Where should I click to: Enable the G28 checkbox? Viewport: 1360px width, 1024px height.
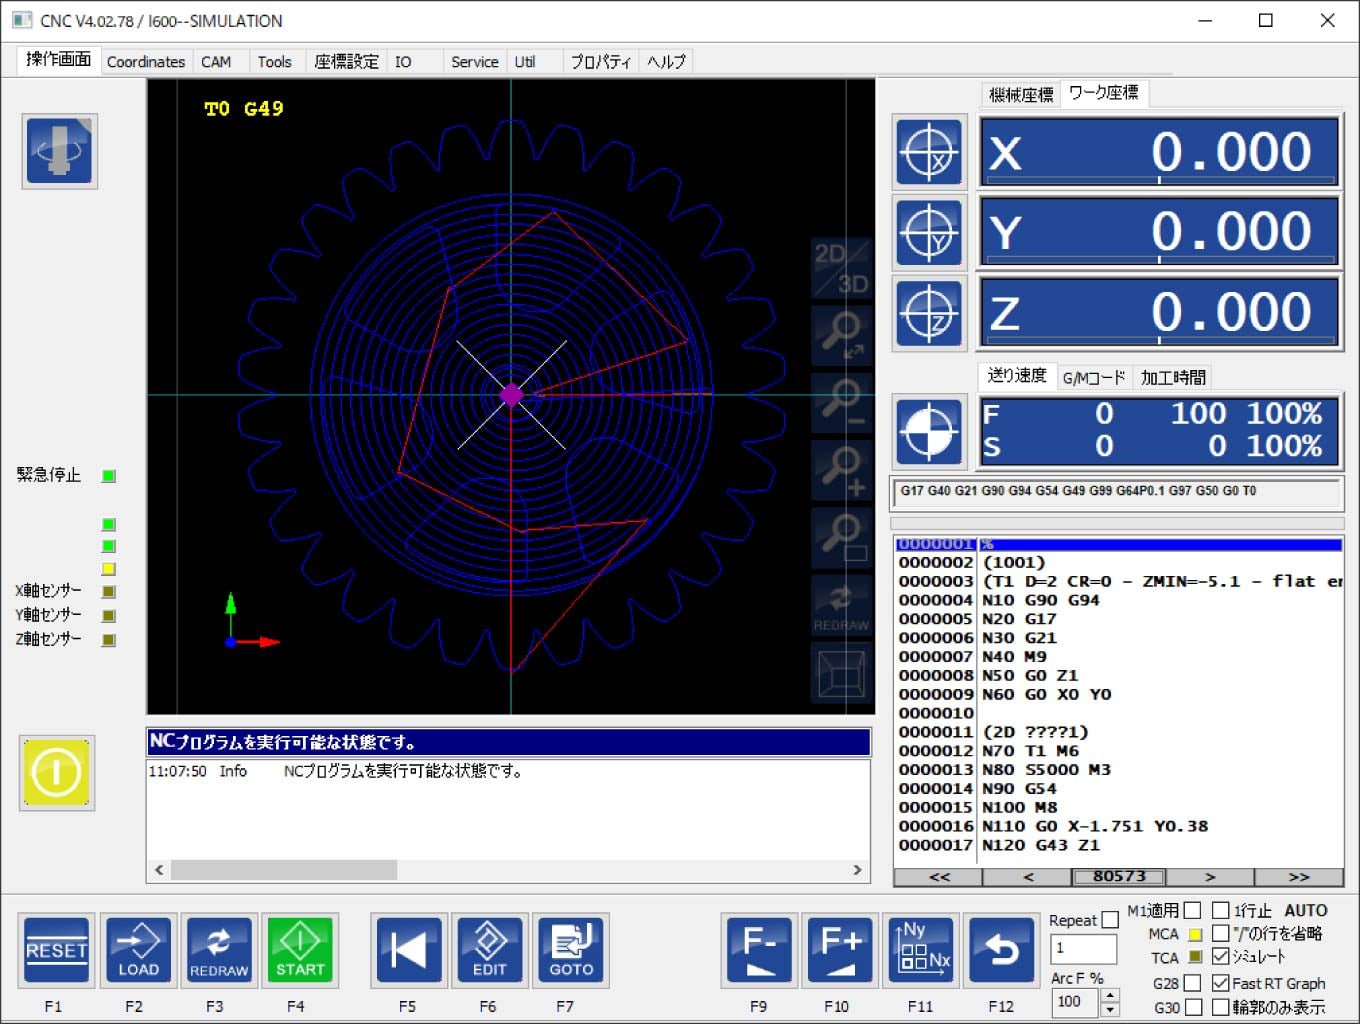pyautogui.click(x=1193, y=984)
